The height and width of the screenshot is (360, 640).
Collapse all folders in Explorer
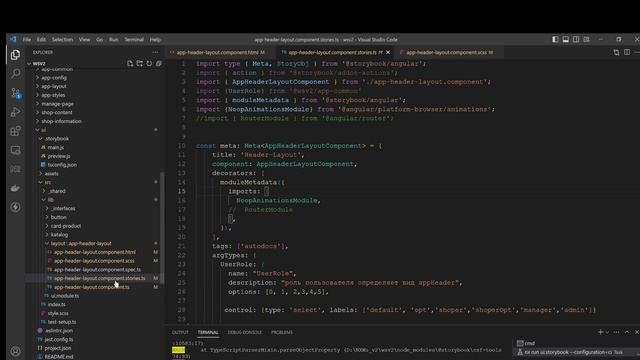pyautogui.click(x=158, y=63)
